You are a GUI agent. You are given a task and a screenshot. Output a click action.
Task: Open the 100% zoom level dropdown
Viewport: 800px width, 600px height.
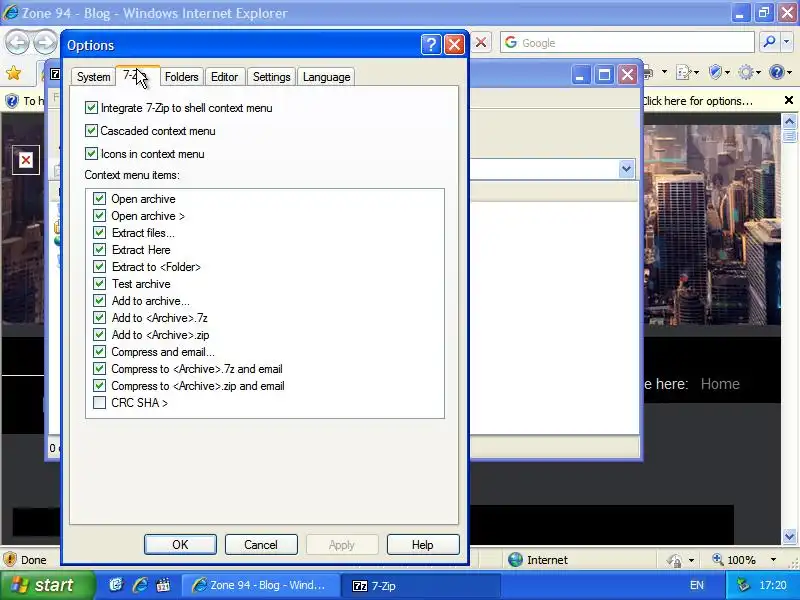tap(773, 560)
